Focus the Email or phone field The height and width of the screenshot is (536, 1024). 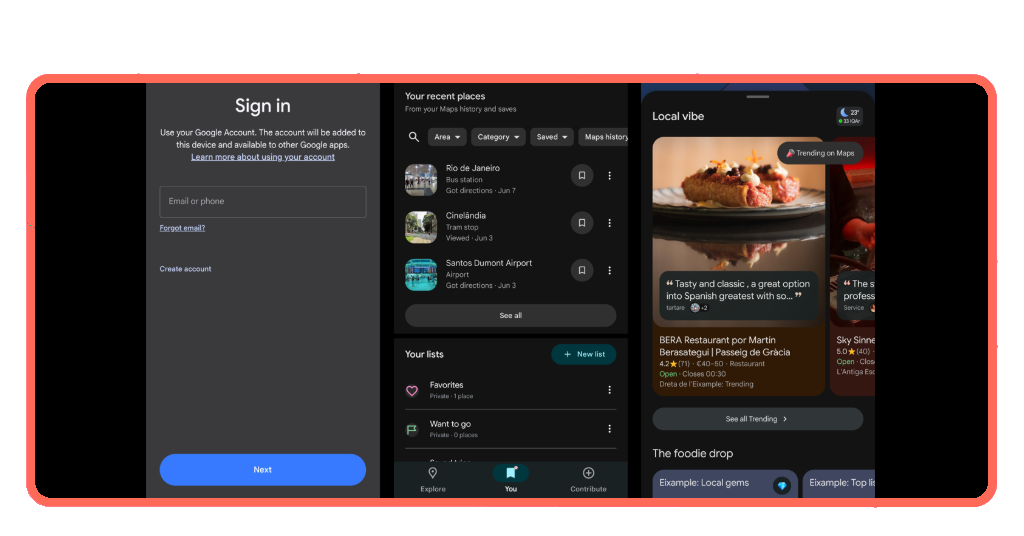tap(263, 202)
